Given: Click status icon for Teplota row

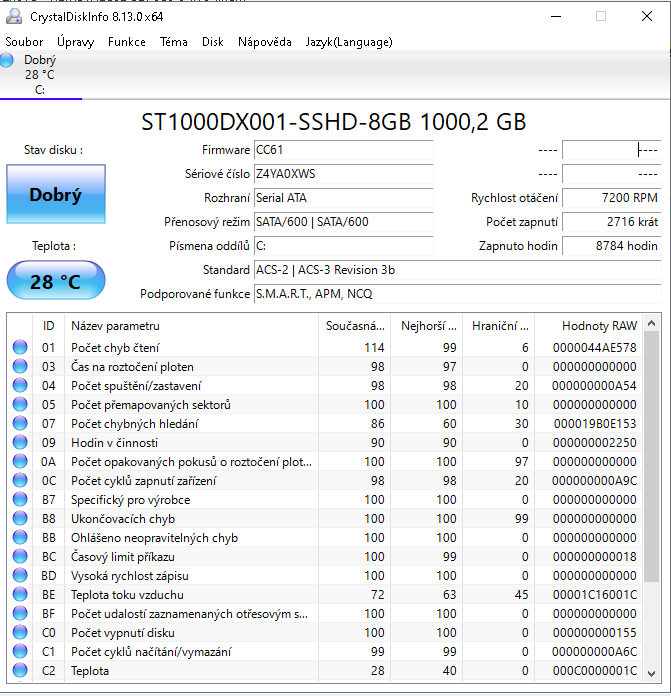Looking at the screenshot, I should click(x=20, y=671).
